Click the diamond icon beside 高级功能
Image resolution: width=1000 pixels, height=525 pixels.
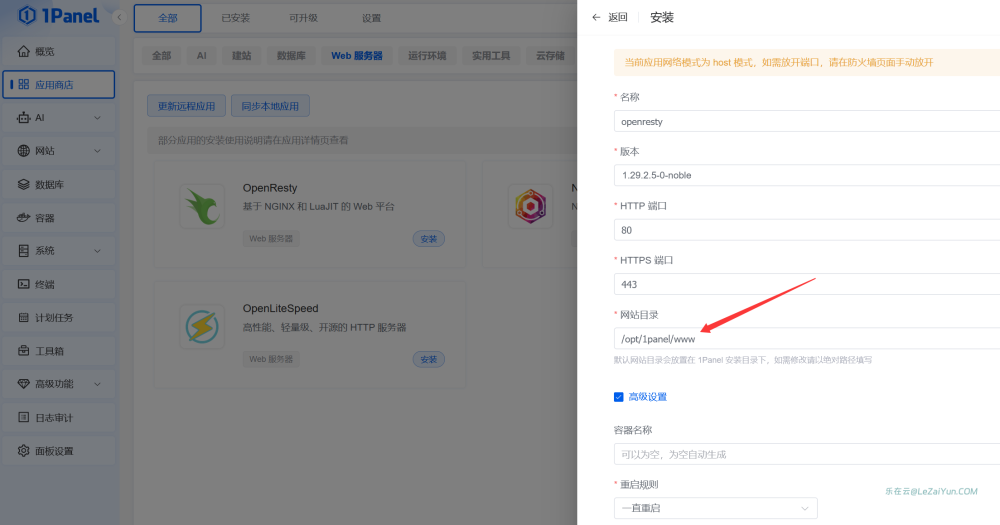click(x=24, y=384)
